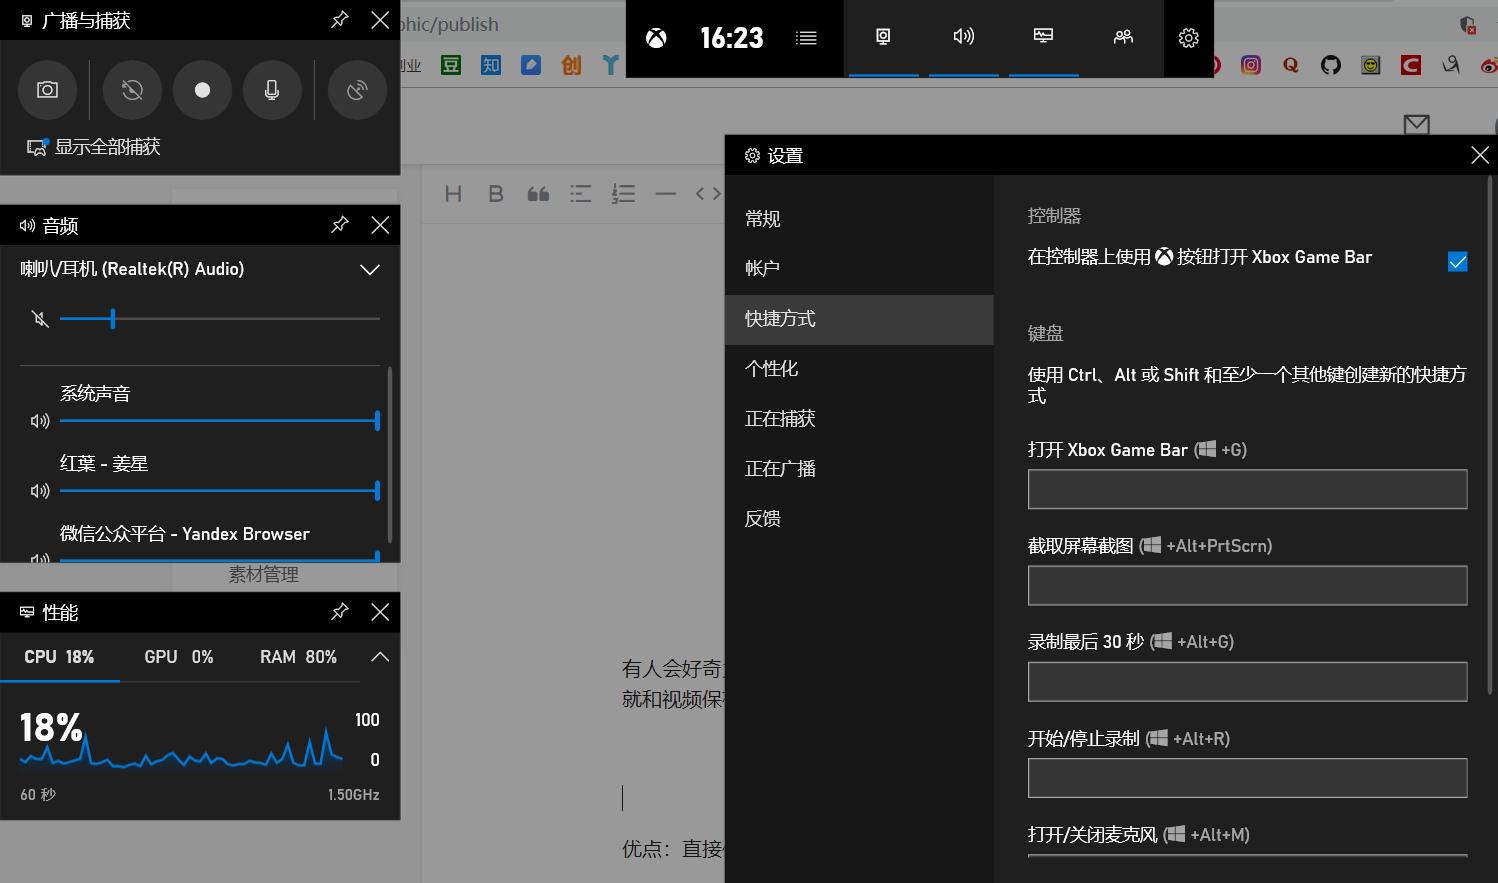Collapse the CPU performance graph

coord(379,657)
